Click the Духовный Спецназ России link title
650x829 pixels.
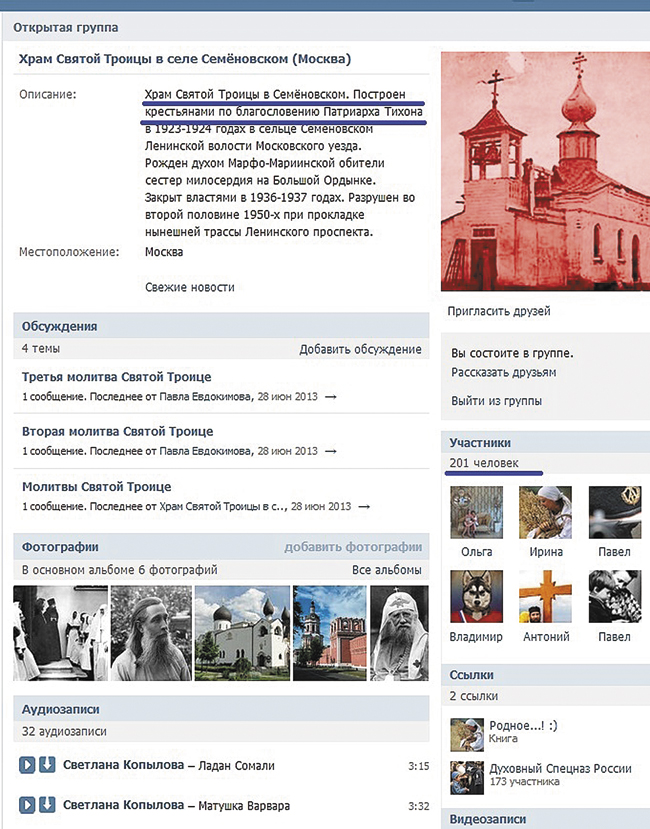[560, 769]
